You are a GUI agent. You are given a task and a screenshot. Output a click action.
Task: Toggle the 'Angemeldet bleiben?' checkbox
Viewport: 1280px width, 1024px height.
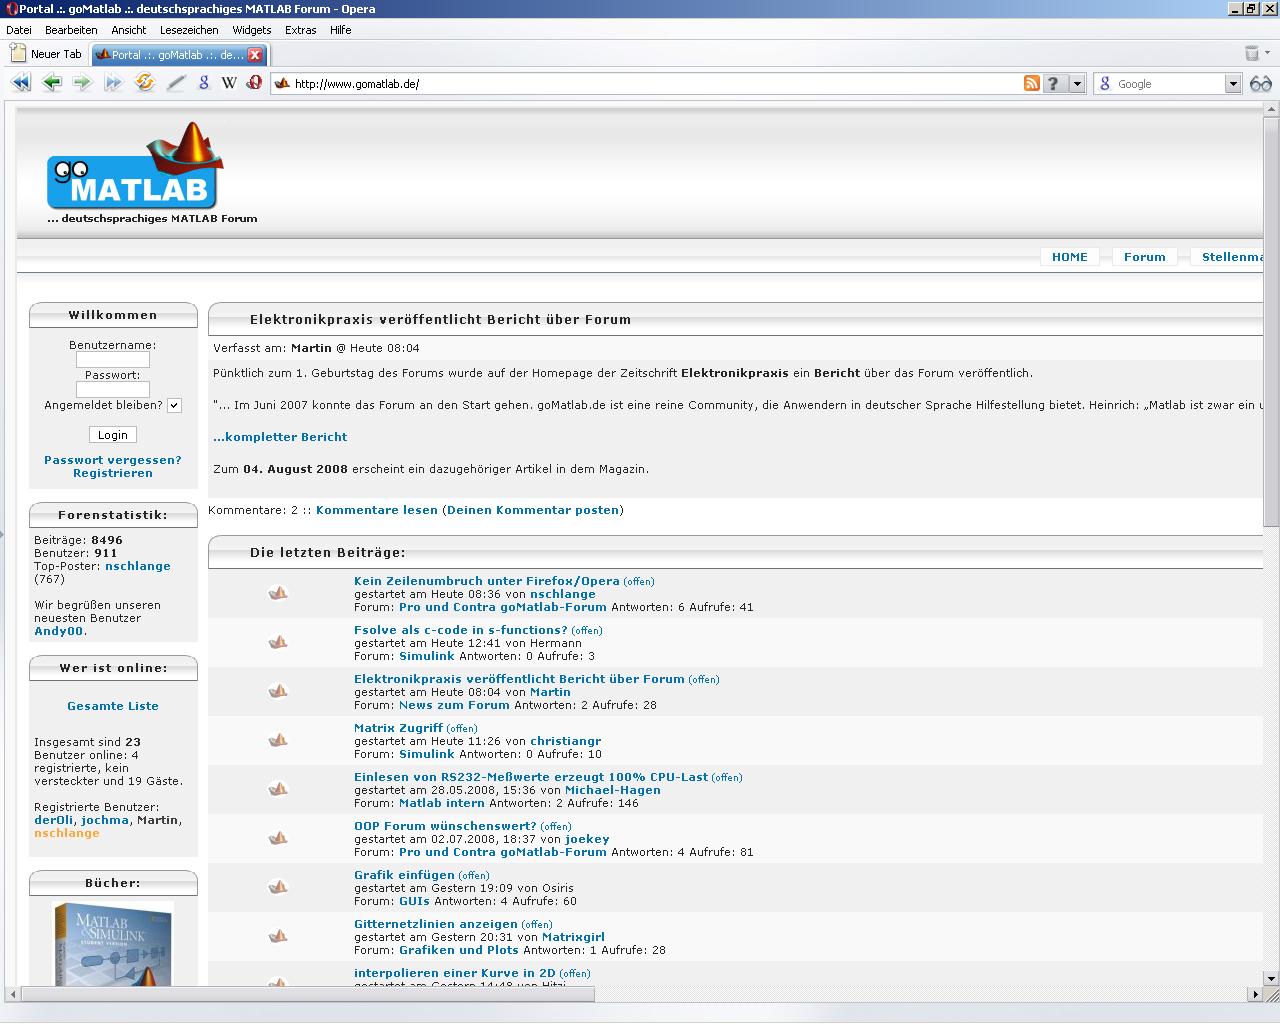174,406
